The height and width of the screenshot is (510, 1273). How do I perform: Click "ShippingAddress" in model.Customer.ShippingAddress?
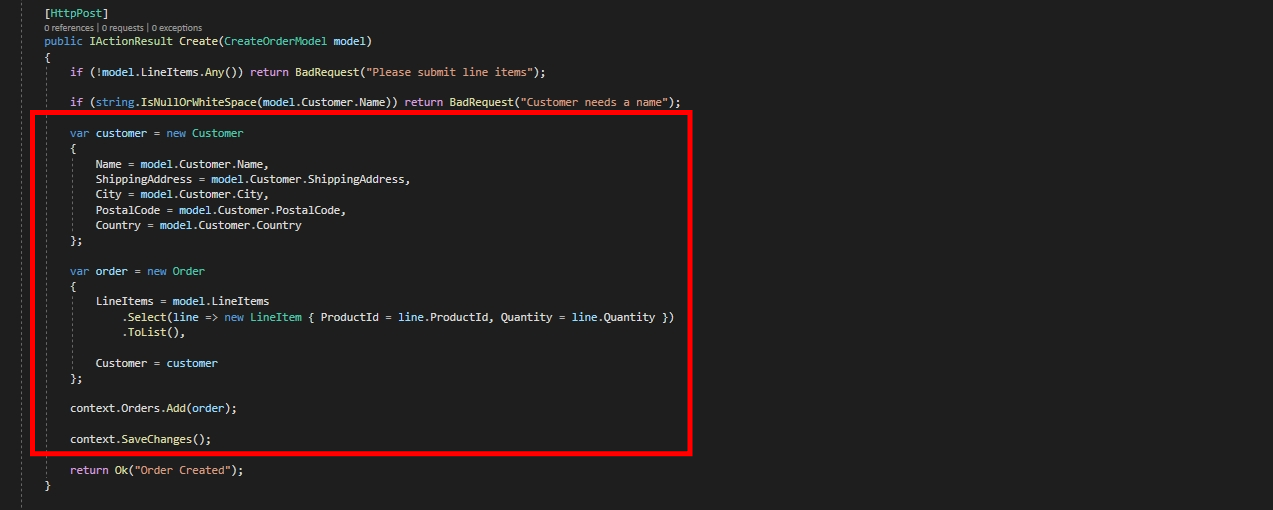click(356, 179)
